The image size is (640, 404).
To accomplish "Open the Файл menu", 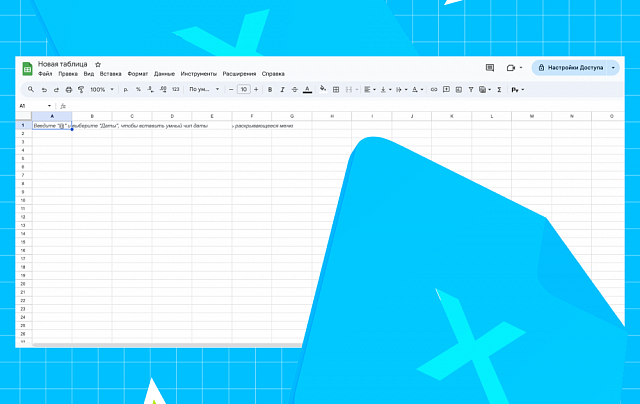I will click(45, 74).
